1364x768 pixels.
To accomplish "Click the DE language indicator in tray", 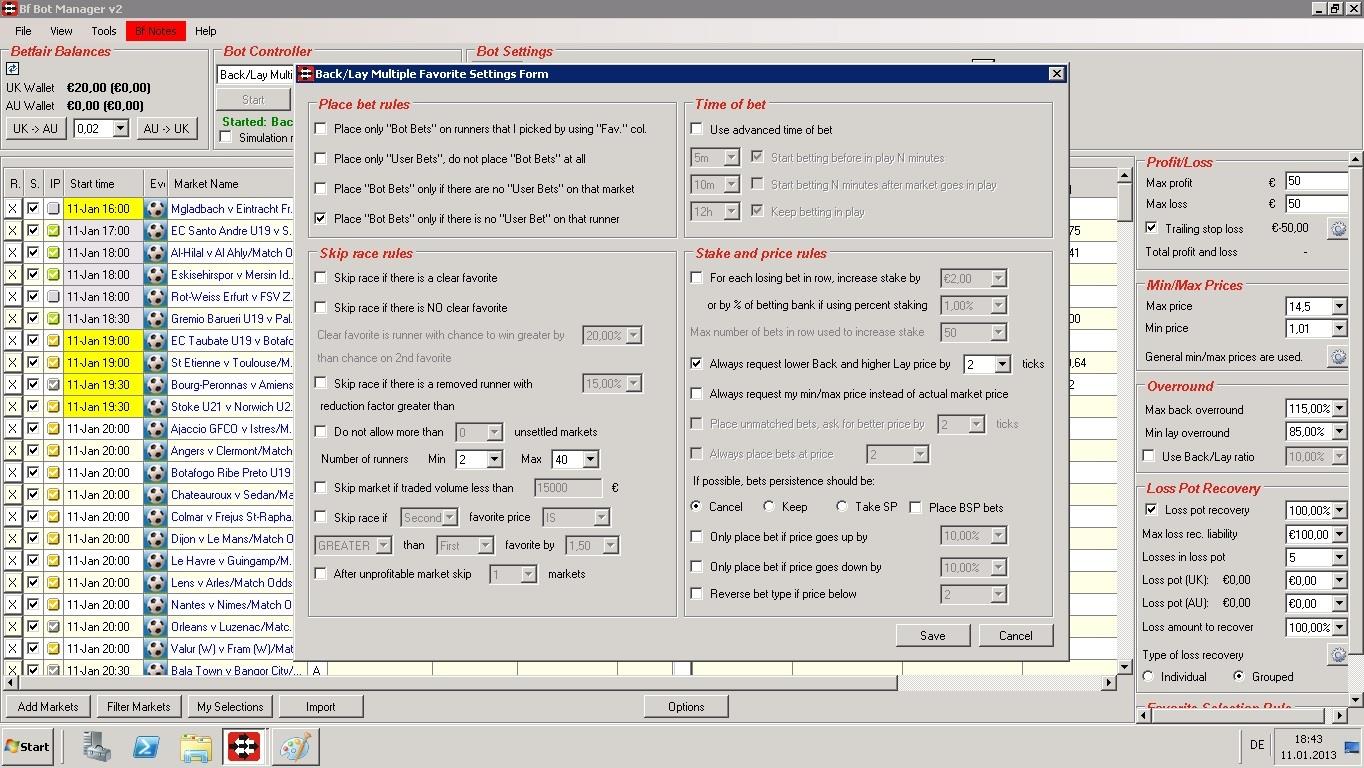I will click(1257, 745).
